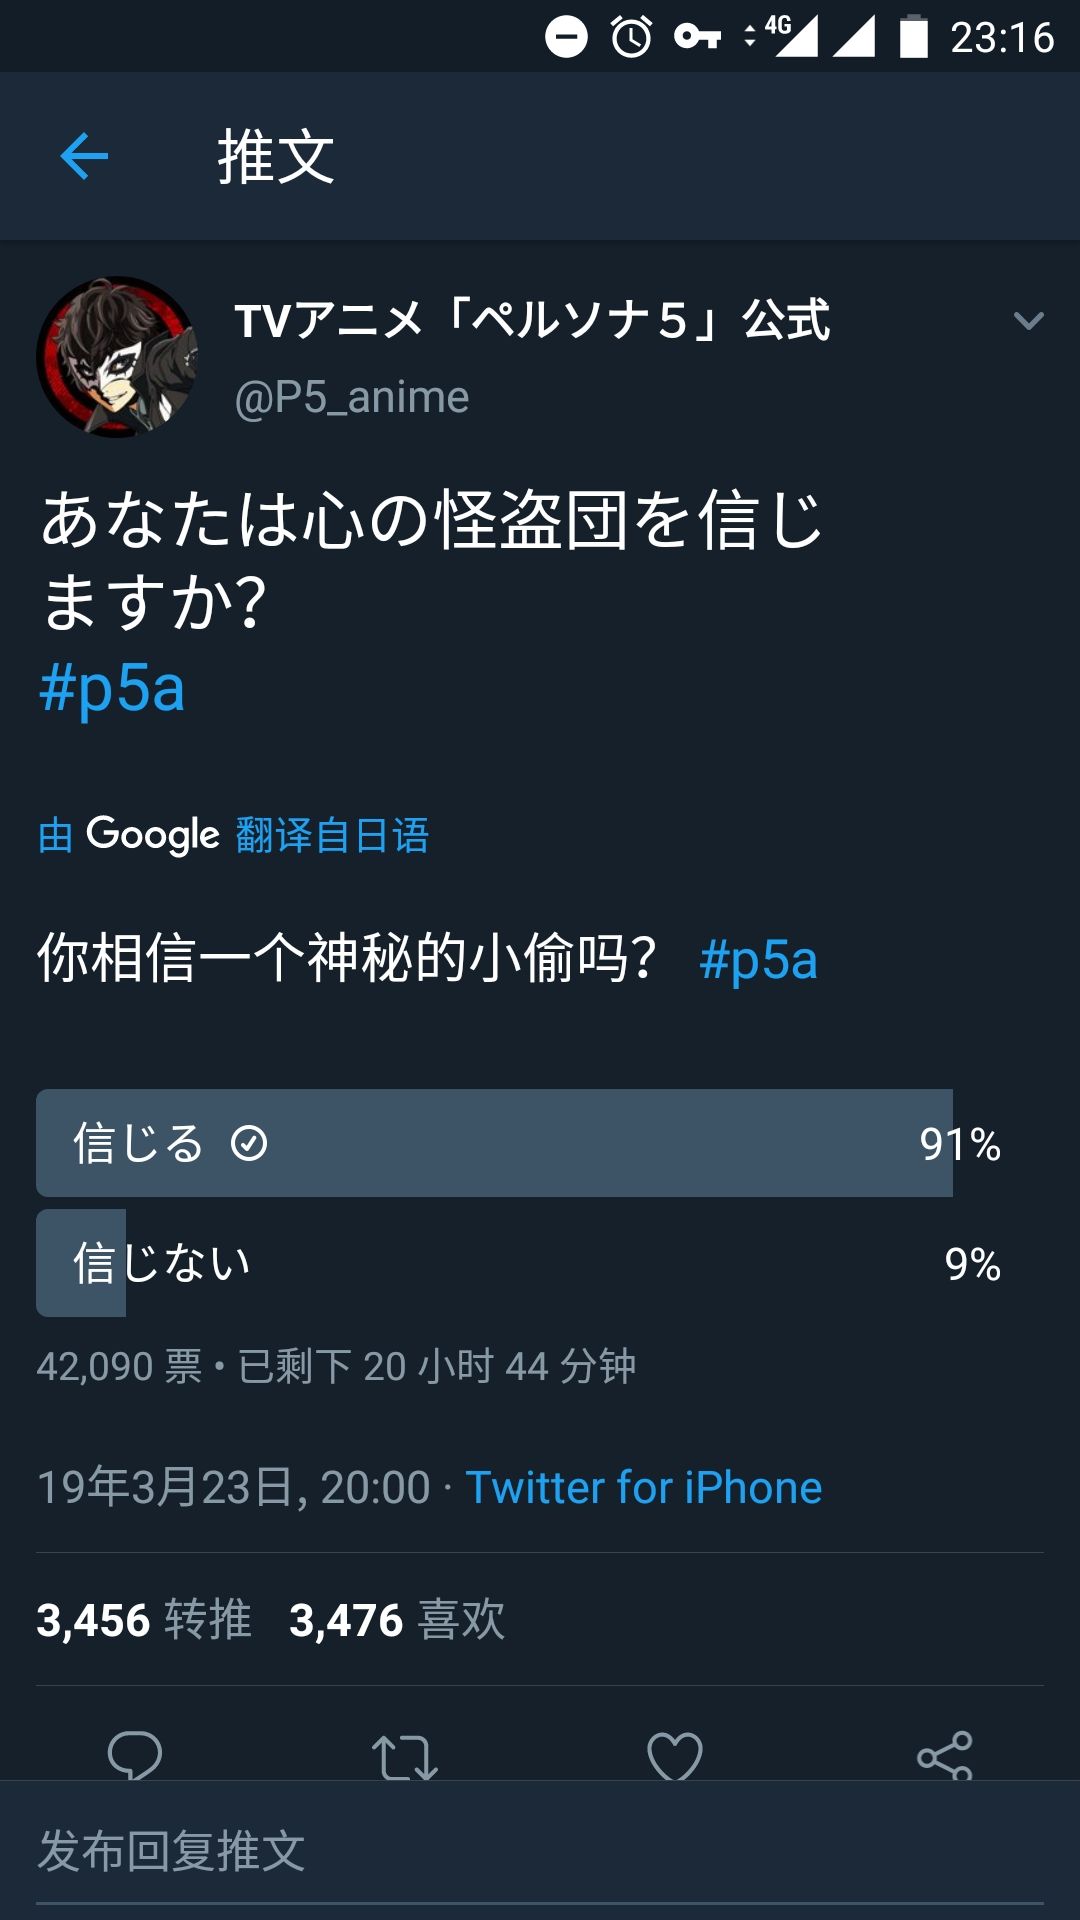Screen dimensions: 1080x1920
Task: Tap the checkmark beside 信じる
Action: (249, 1143)
